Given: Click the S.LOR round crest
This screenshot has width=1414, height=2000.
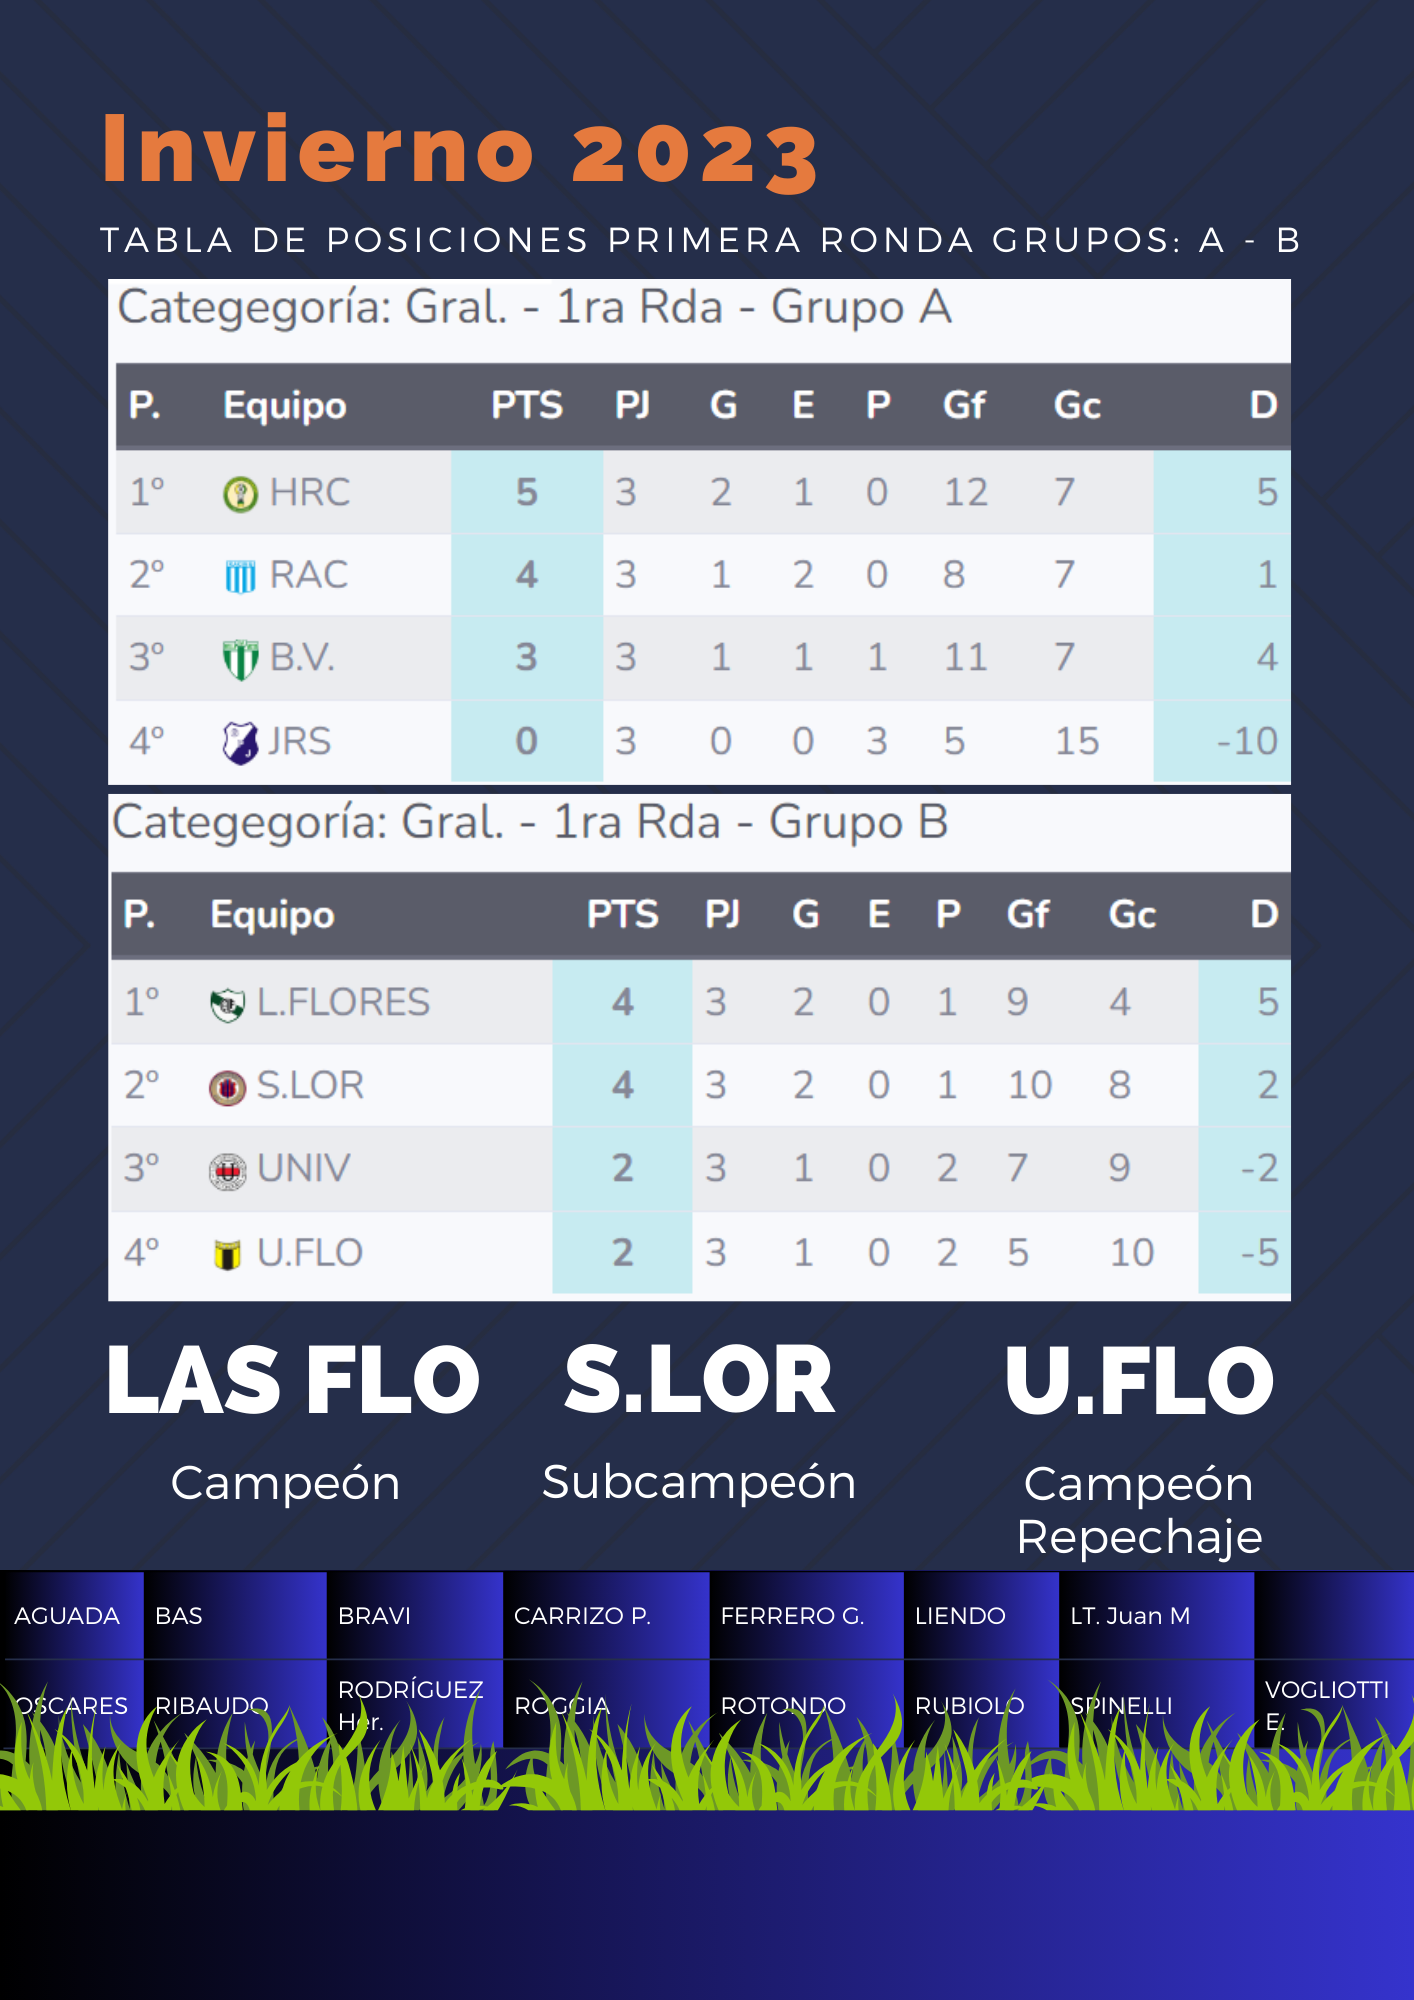Looking at the screenshot, I should coord(228,1087).
